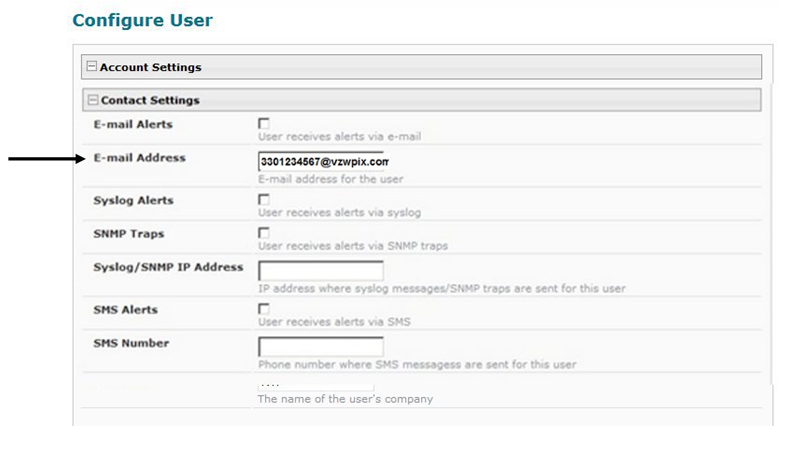This screenshot has width=794, height=459.
Task: Click the Configure User heading
Action: click(142, 20)
